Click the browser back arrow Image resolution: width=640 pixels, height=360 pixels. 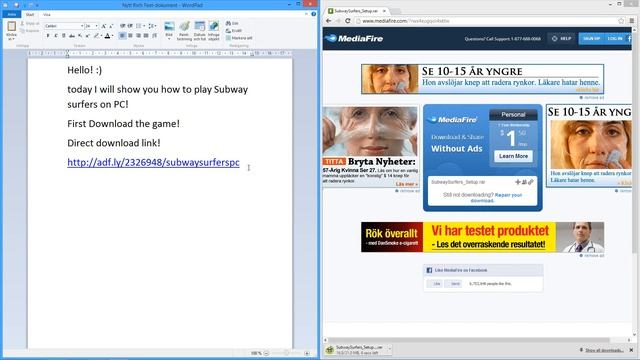tap(329, 21)
